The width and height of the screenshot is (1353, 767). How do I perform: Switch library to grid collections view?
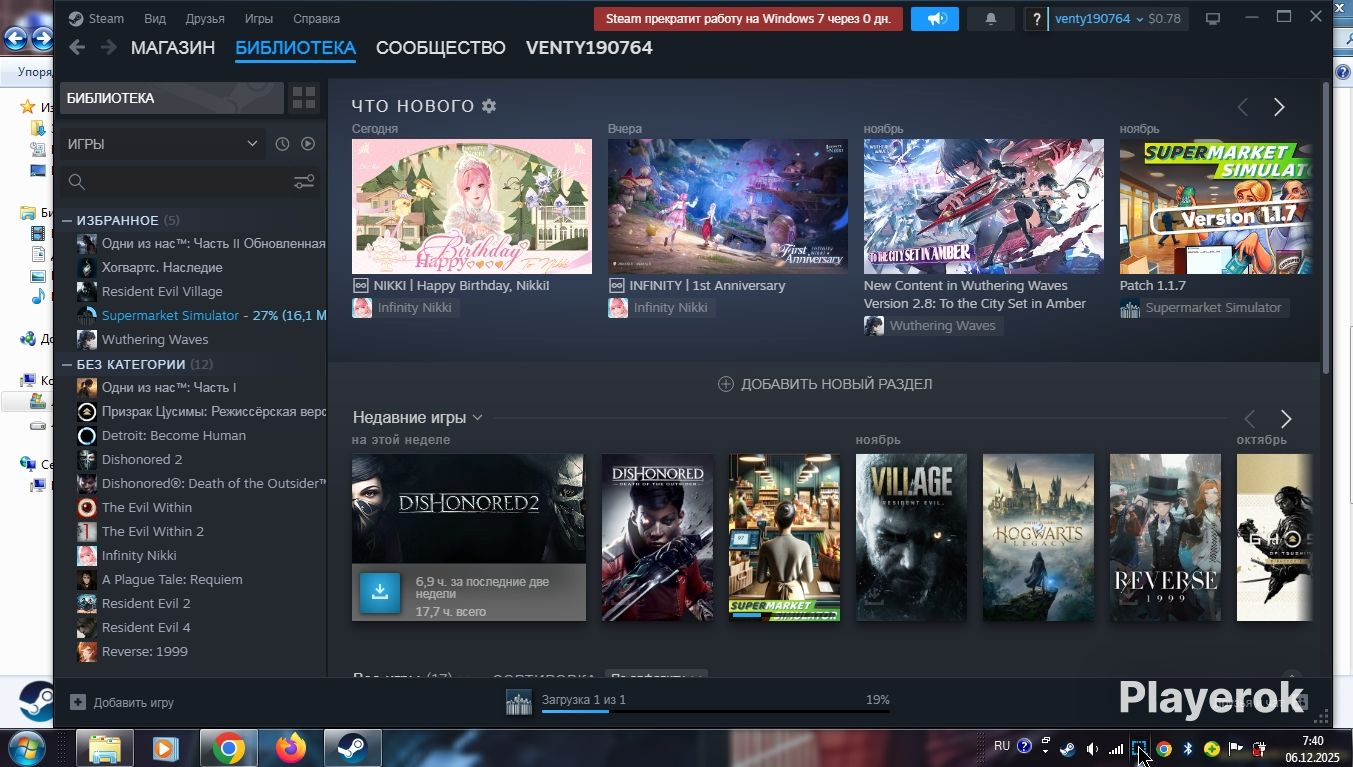click(x=304, y=98)
